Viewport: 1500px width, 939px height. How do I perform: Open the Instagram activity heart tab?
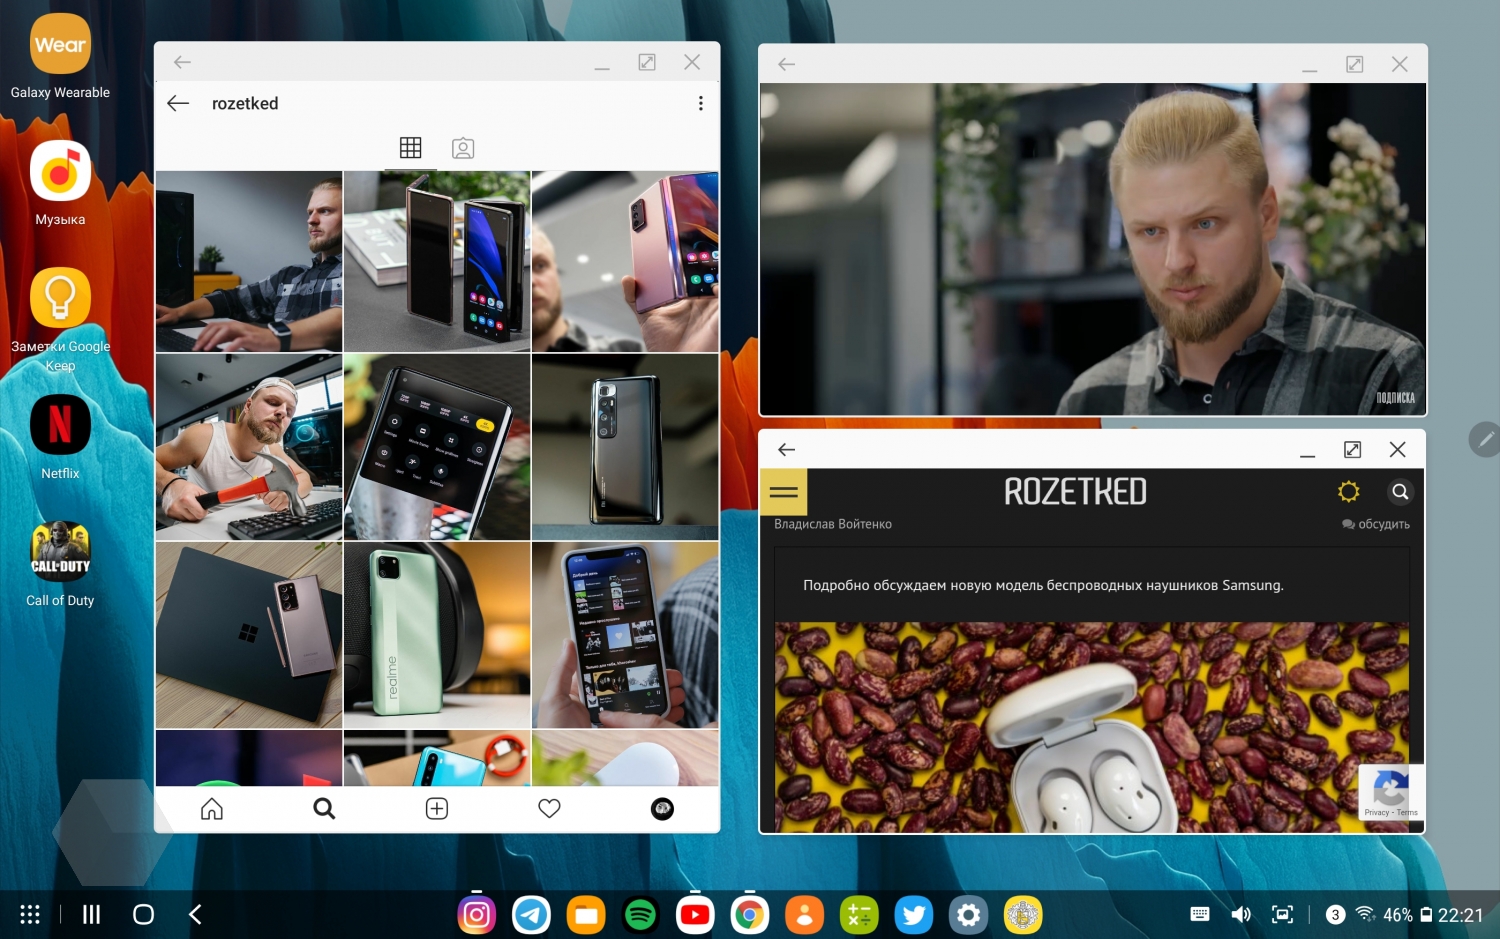point(549,808)
